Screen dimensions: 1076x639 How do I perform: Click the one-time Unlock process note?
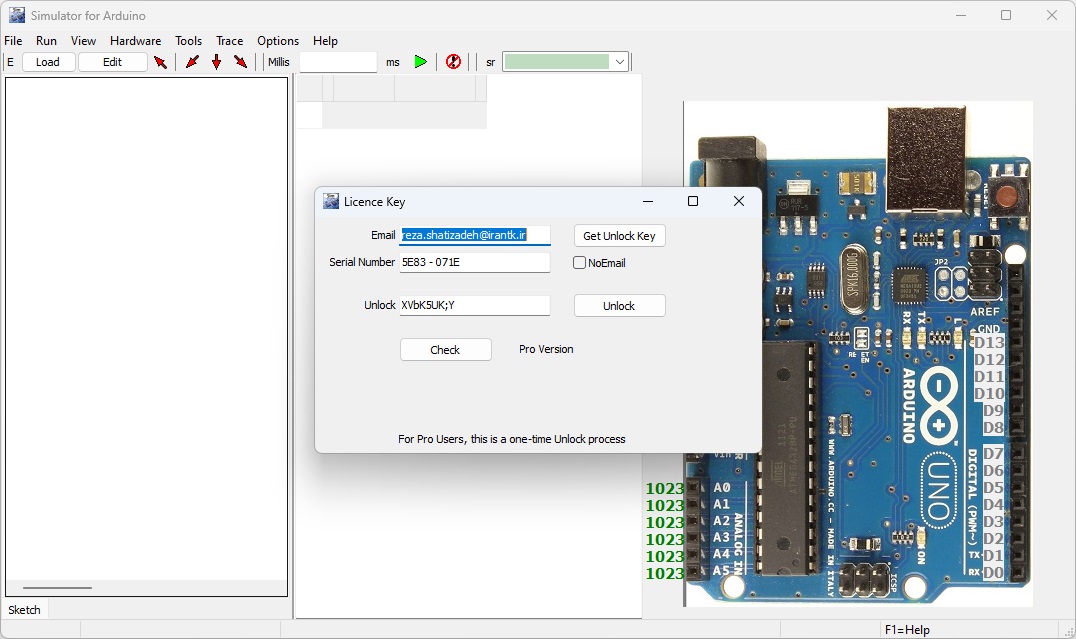point(512,439)
